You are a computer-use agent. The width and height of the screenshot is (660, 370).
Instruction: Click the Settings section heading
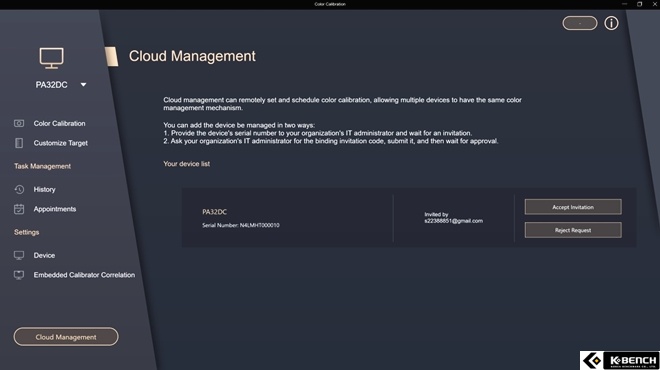click(x=27, y=232)
